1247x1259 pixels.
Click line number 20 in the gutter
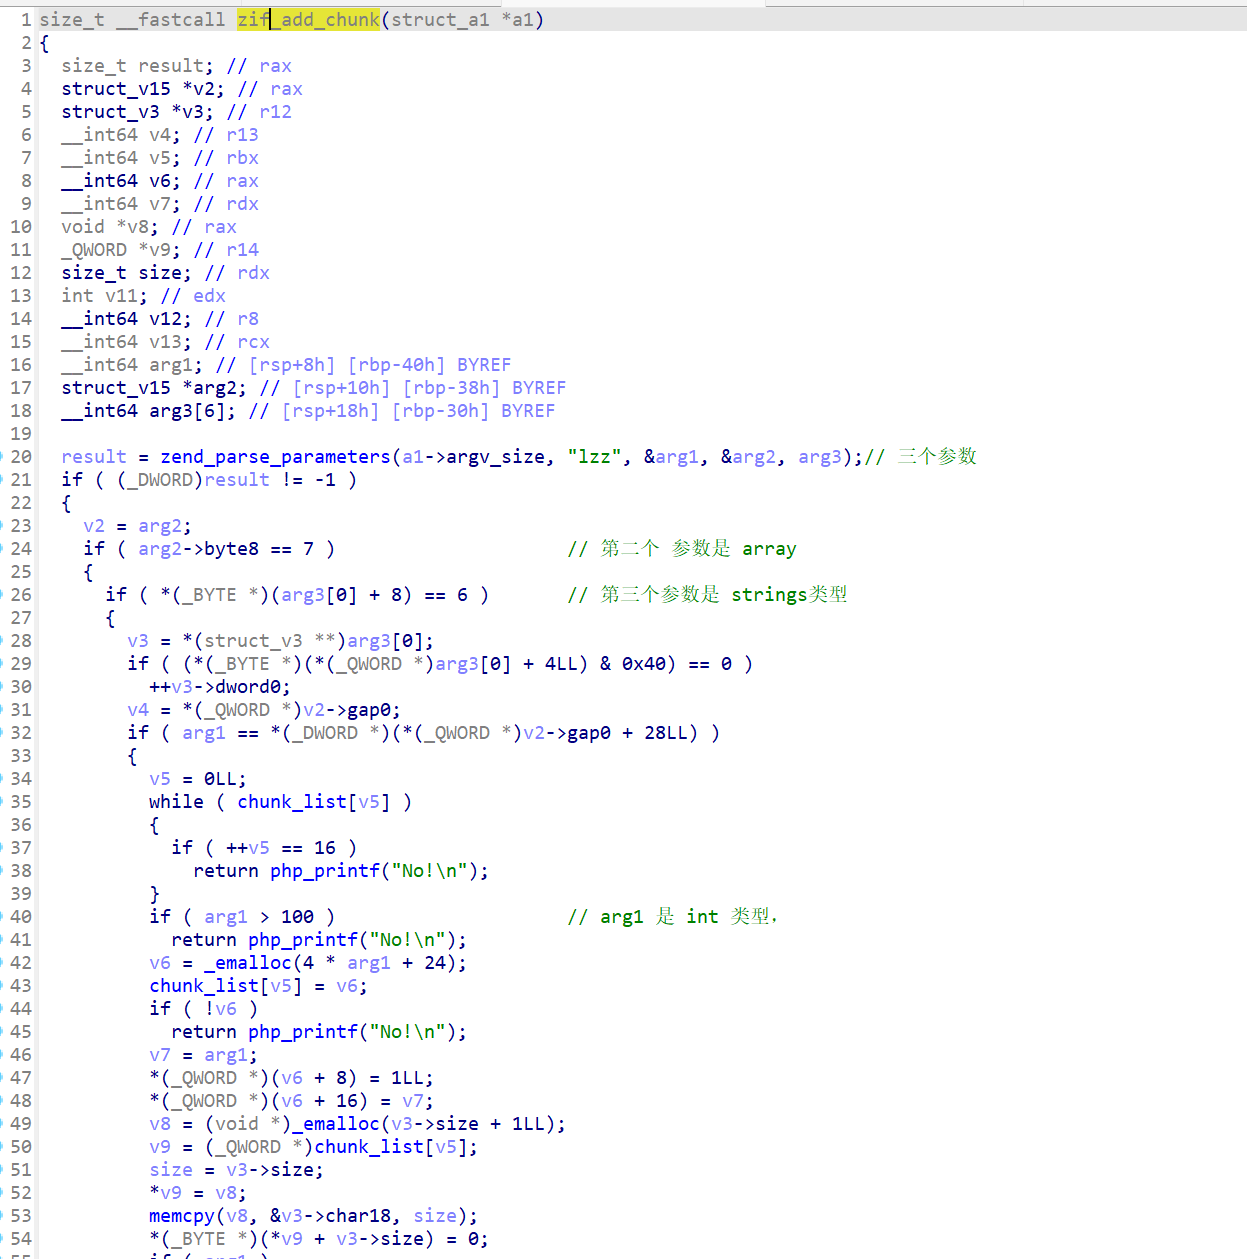(21, 456)
